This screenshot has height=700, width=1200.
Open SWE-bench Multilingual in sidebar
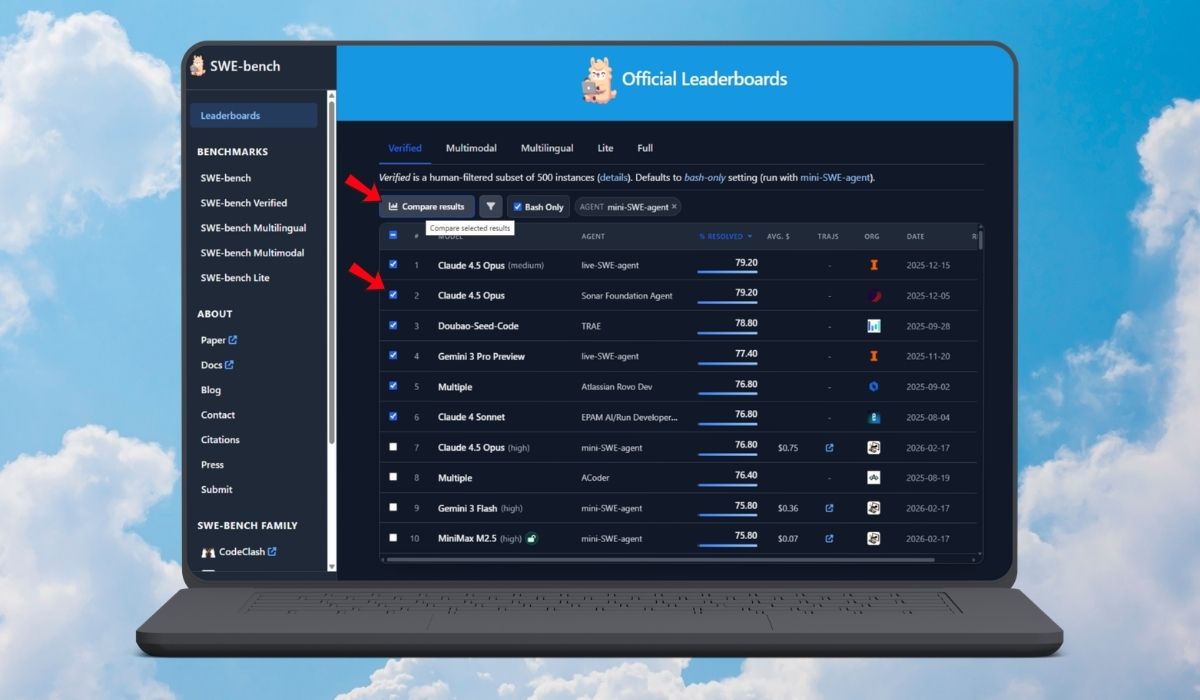[x=253, y=228]
